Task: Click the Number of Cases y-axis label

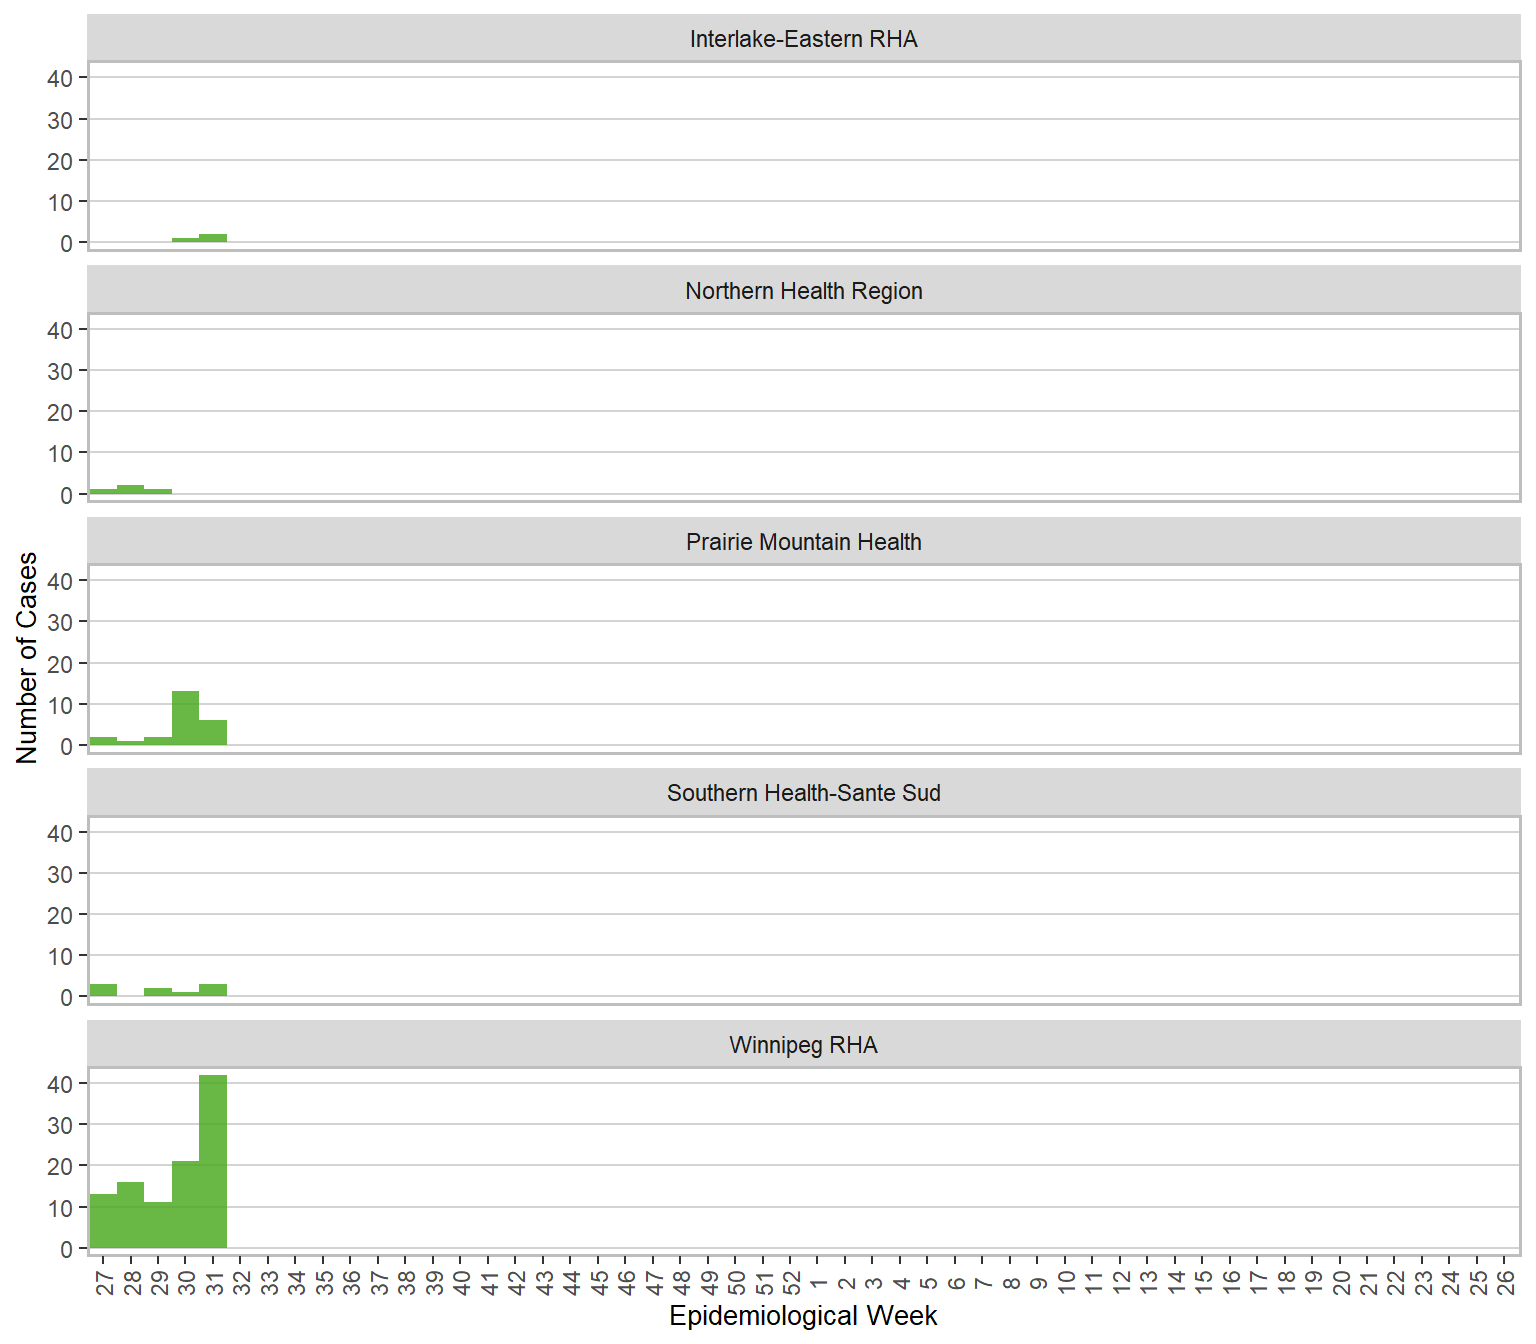Action: [27, 658]
